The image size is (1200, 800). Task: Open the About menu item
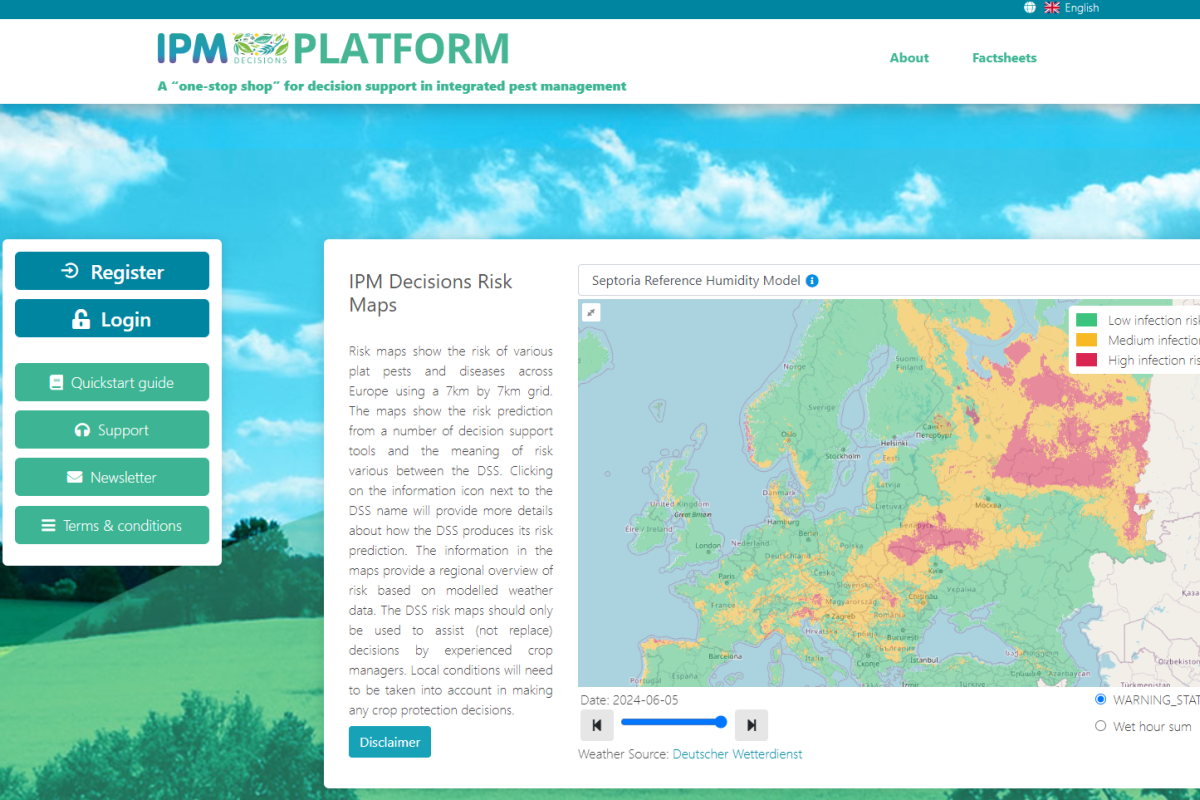(909, 58)
